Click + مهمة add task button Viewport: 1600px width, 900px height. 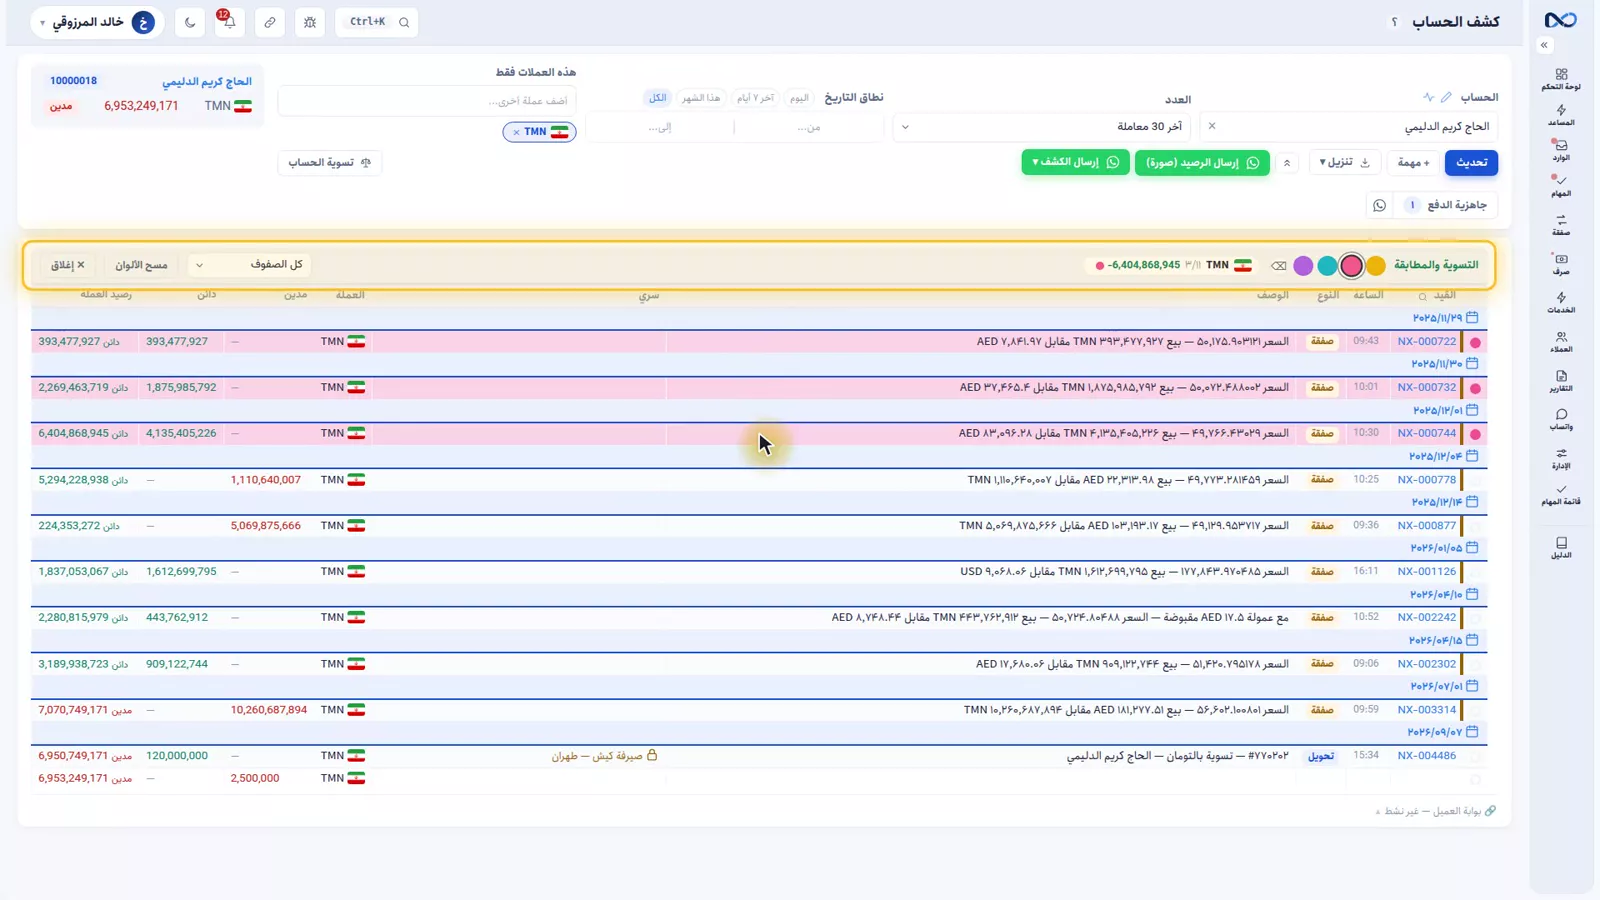click(1413, 162)
